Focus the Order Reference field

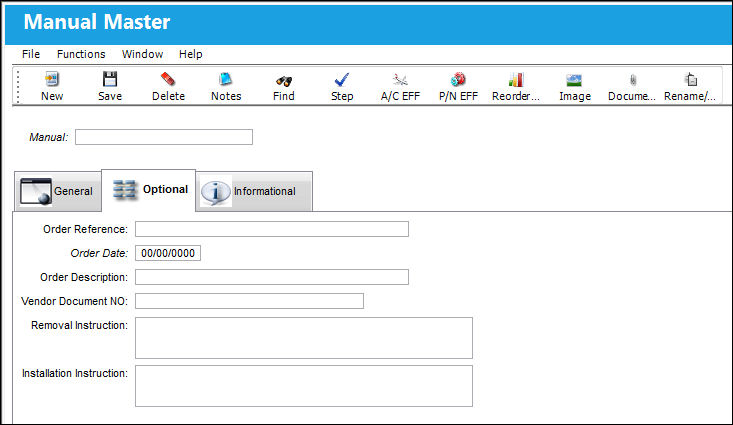coord(272,229)
